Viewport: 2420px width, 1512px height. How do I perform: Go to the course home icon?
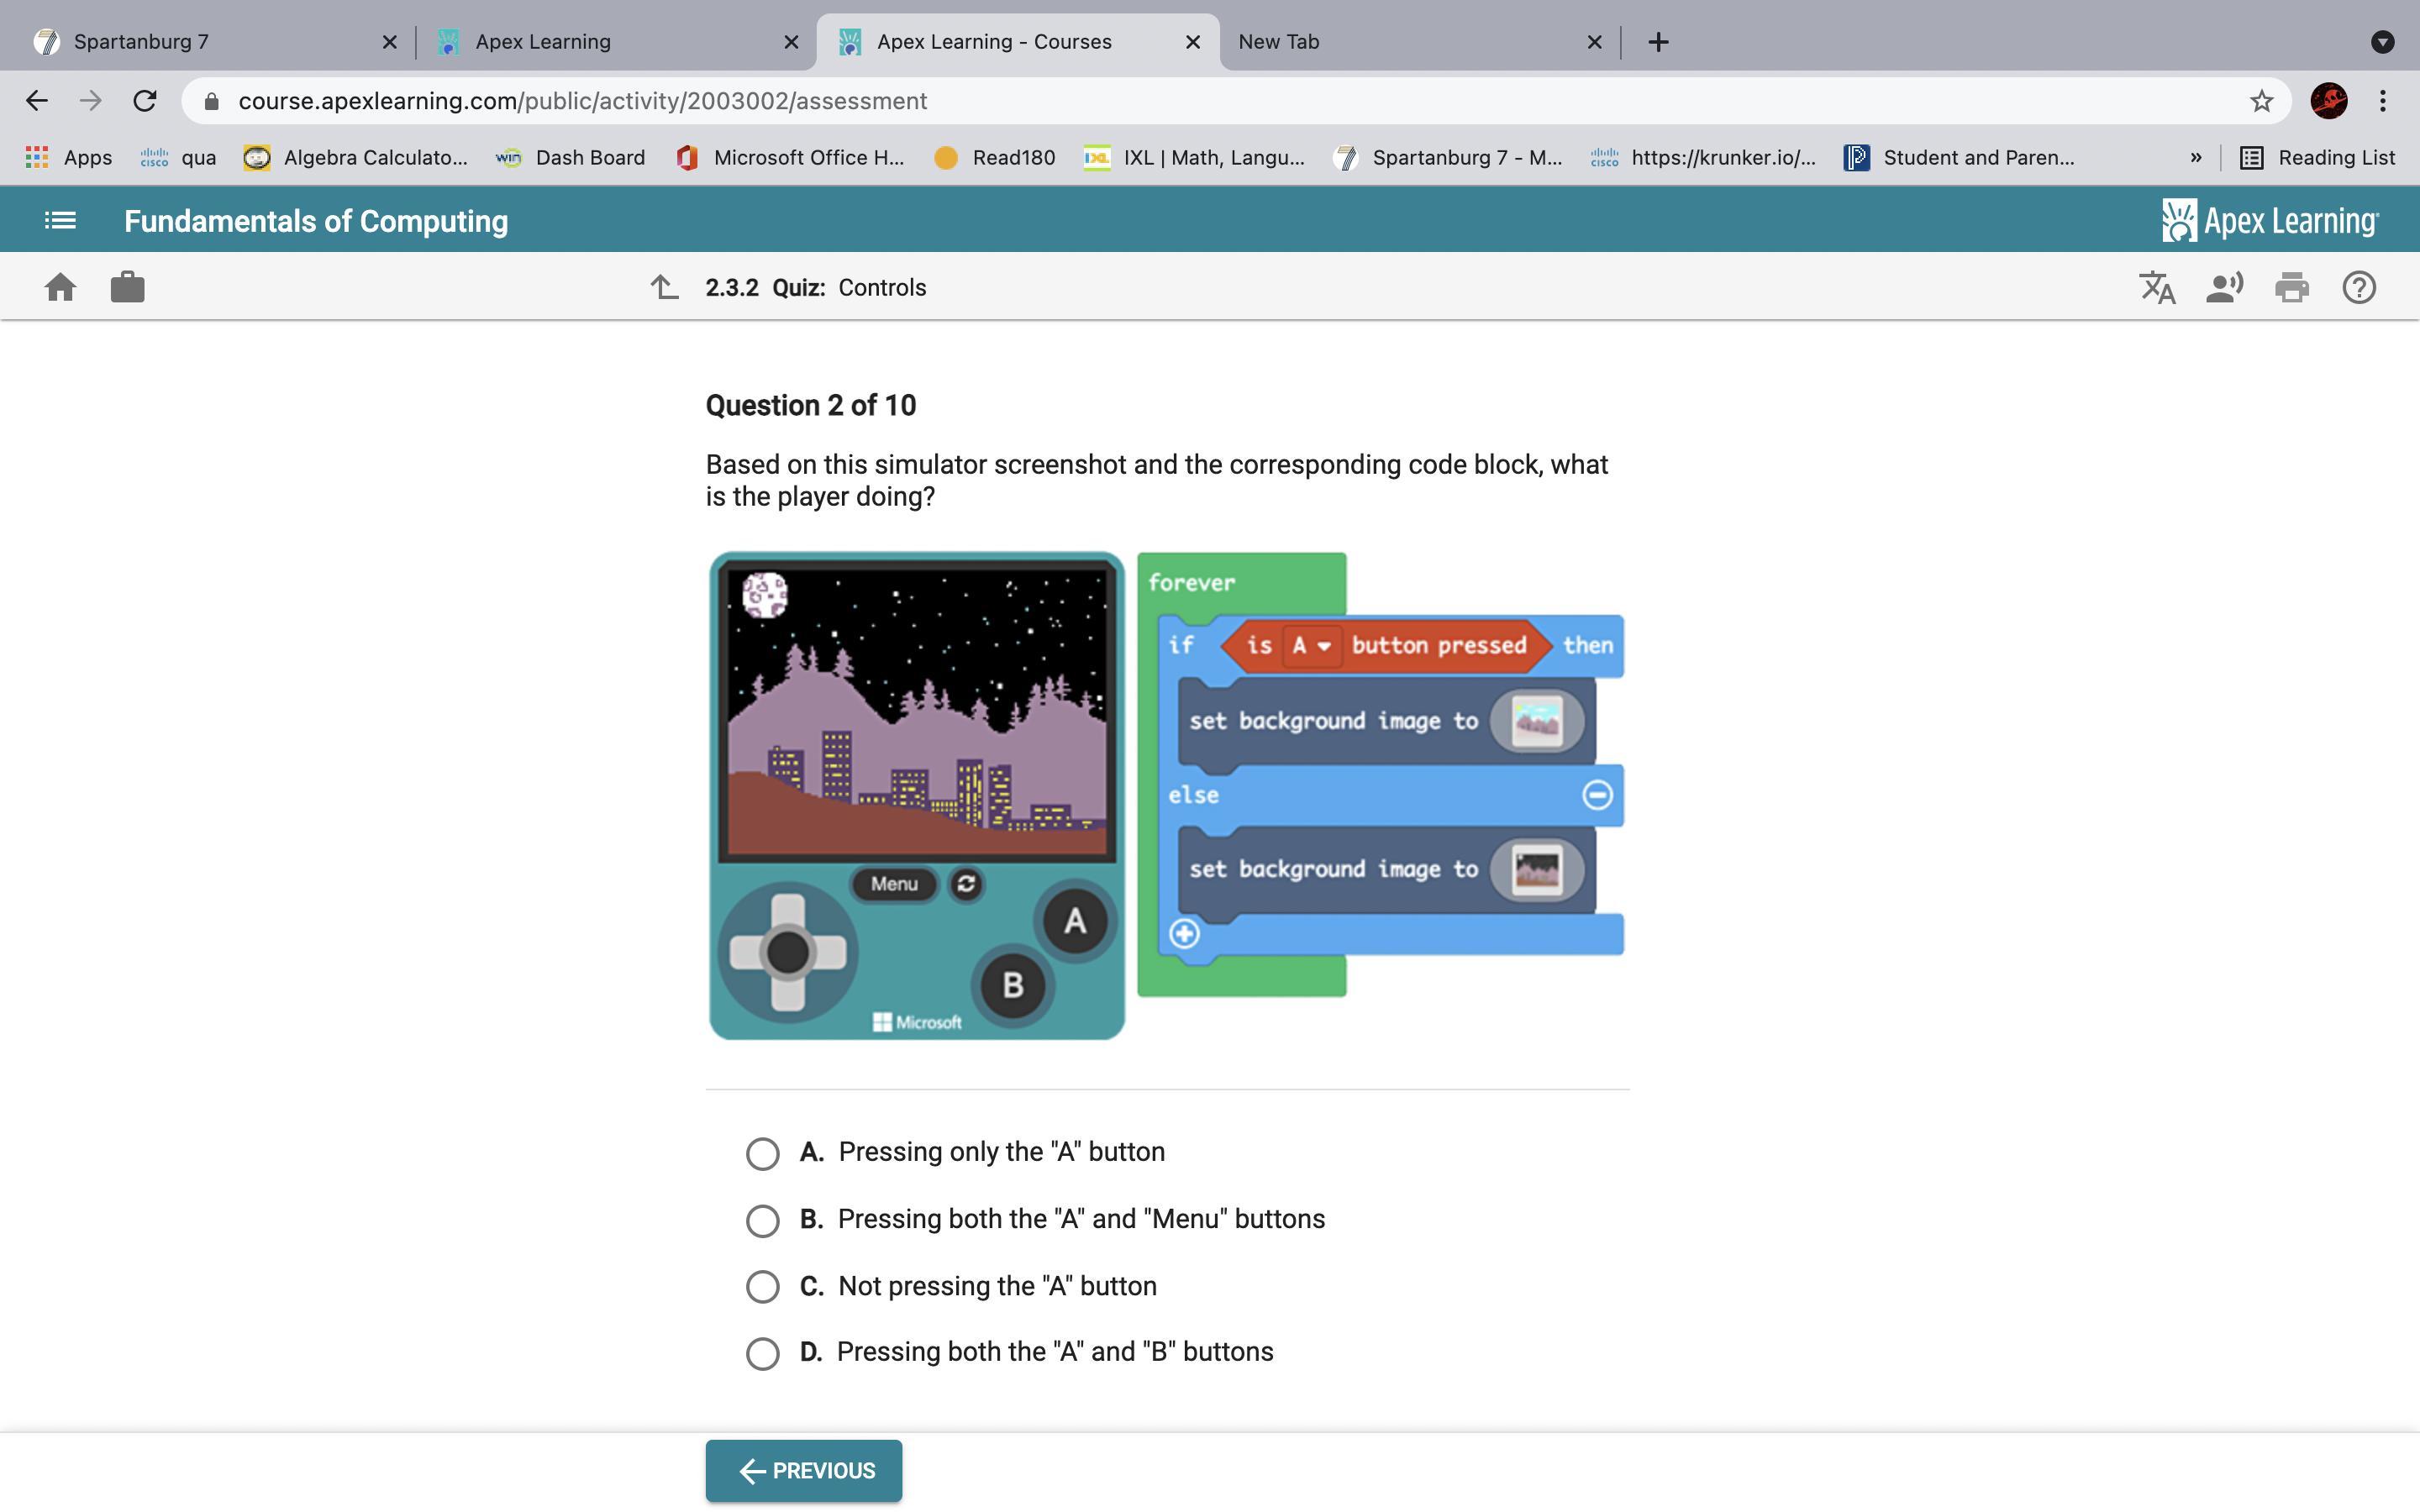pyautogui.click(x=60, y=288)
